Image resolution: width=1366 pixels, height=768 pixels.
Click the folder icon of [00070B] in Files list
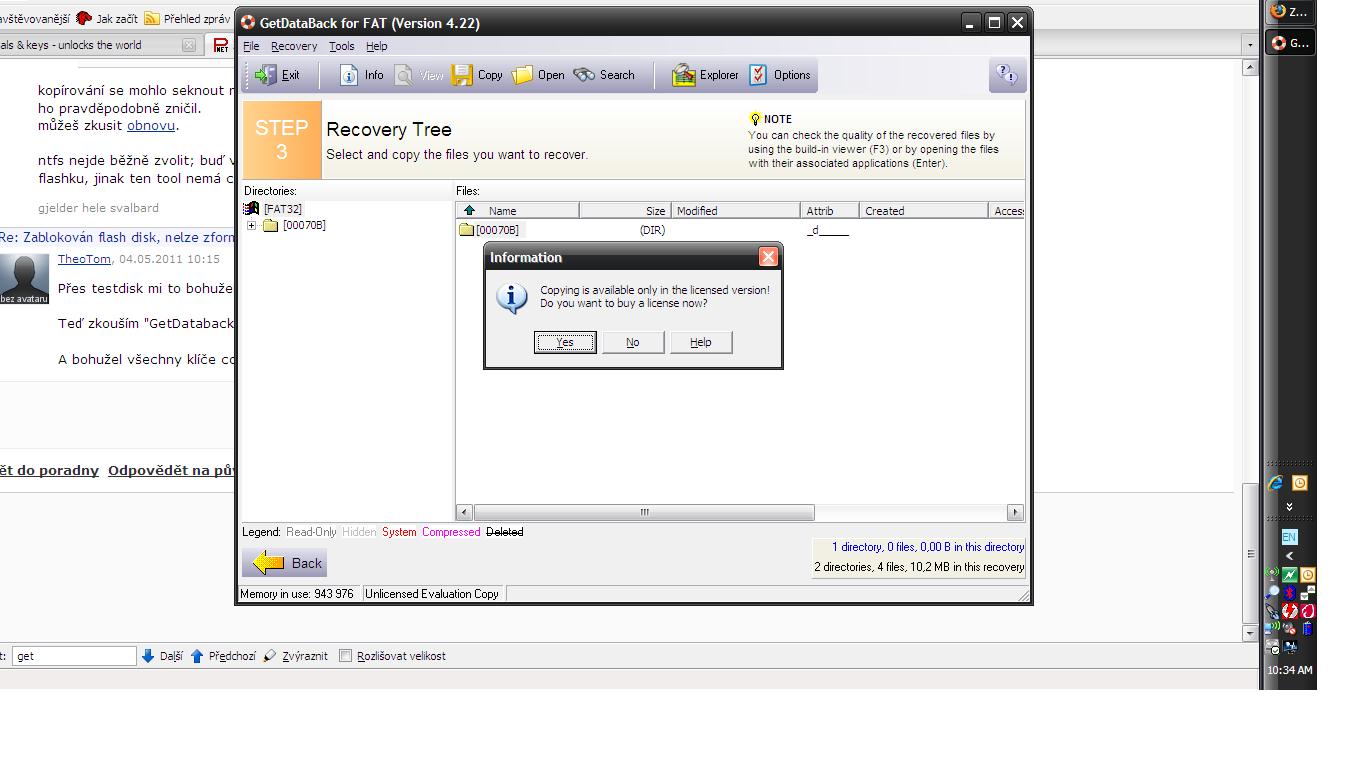[466, 230]
